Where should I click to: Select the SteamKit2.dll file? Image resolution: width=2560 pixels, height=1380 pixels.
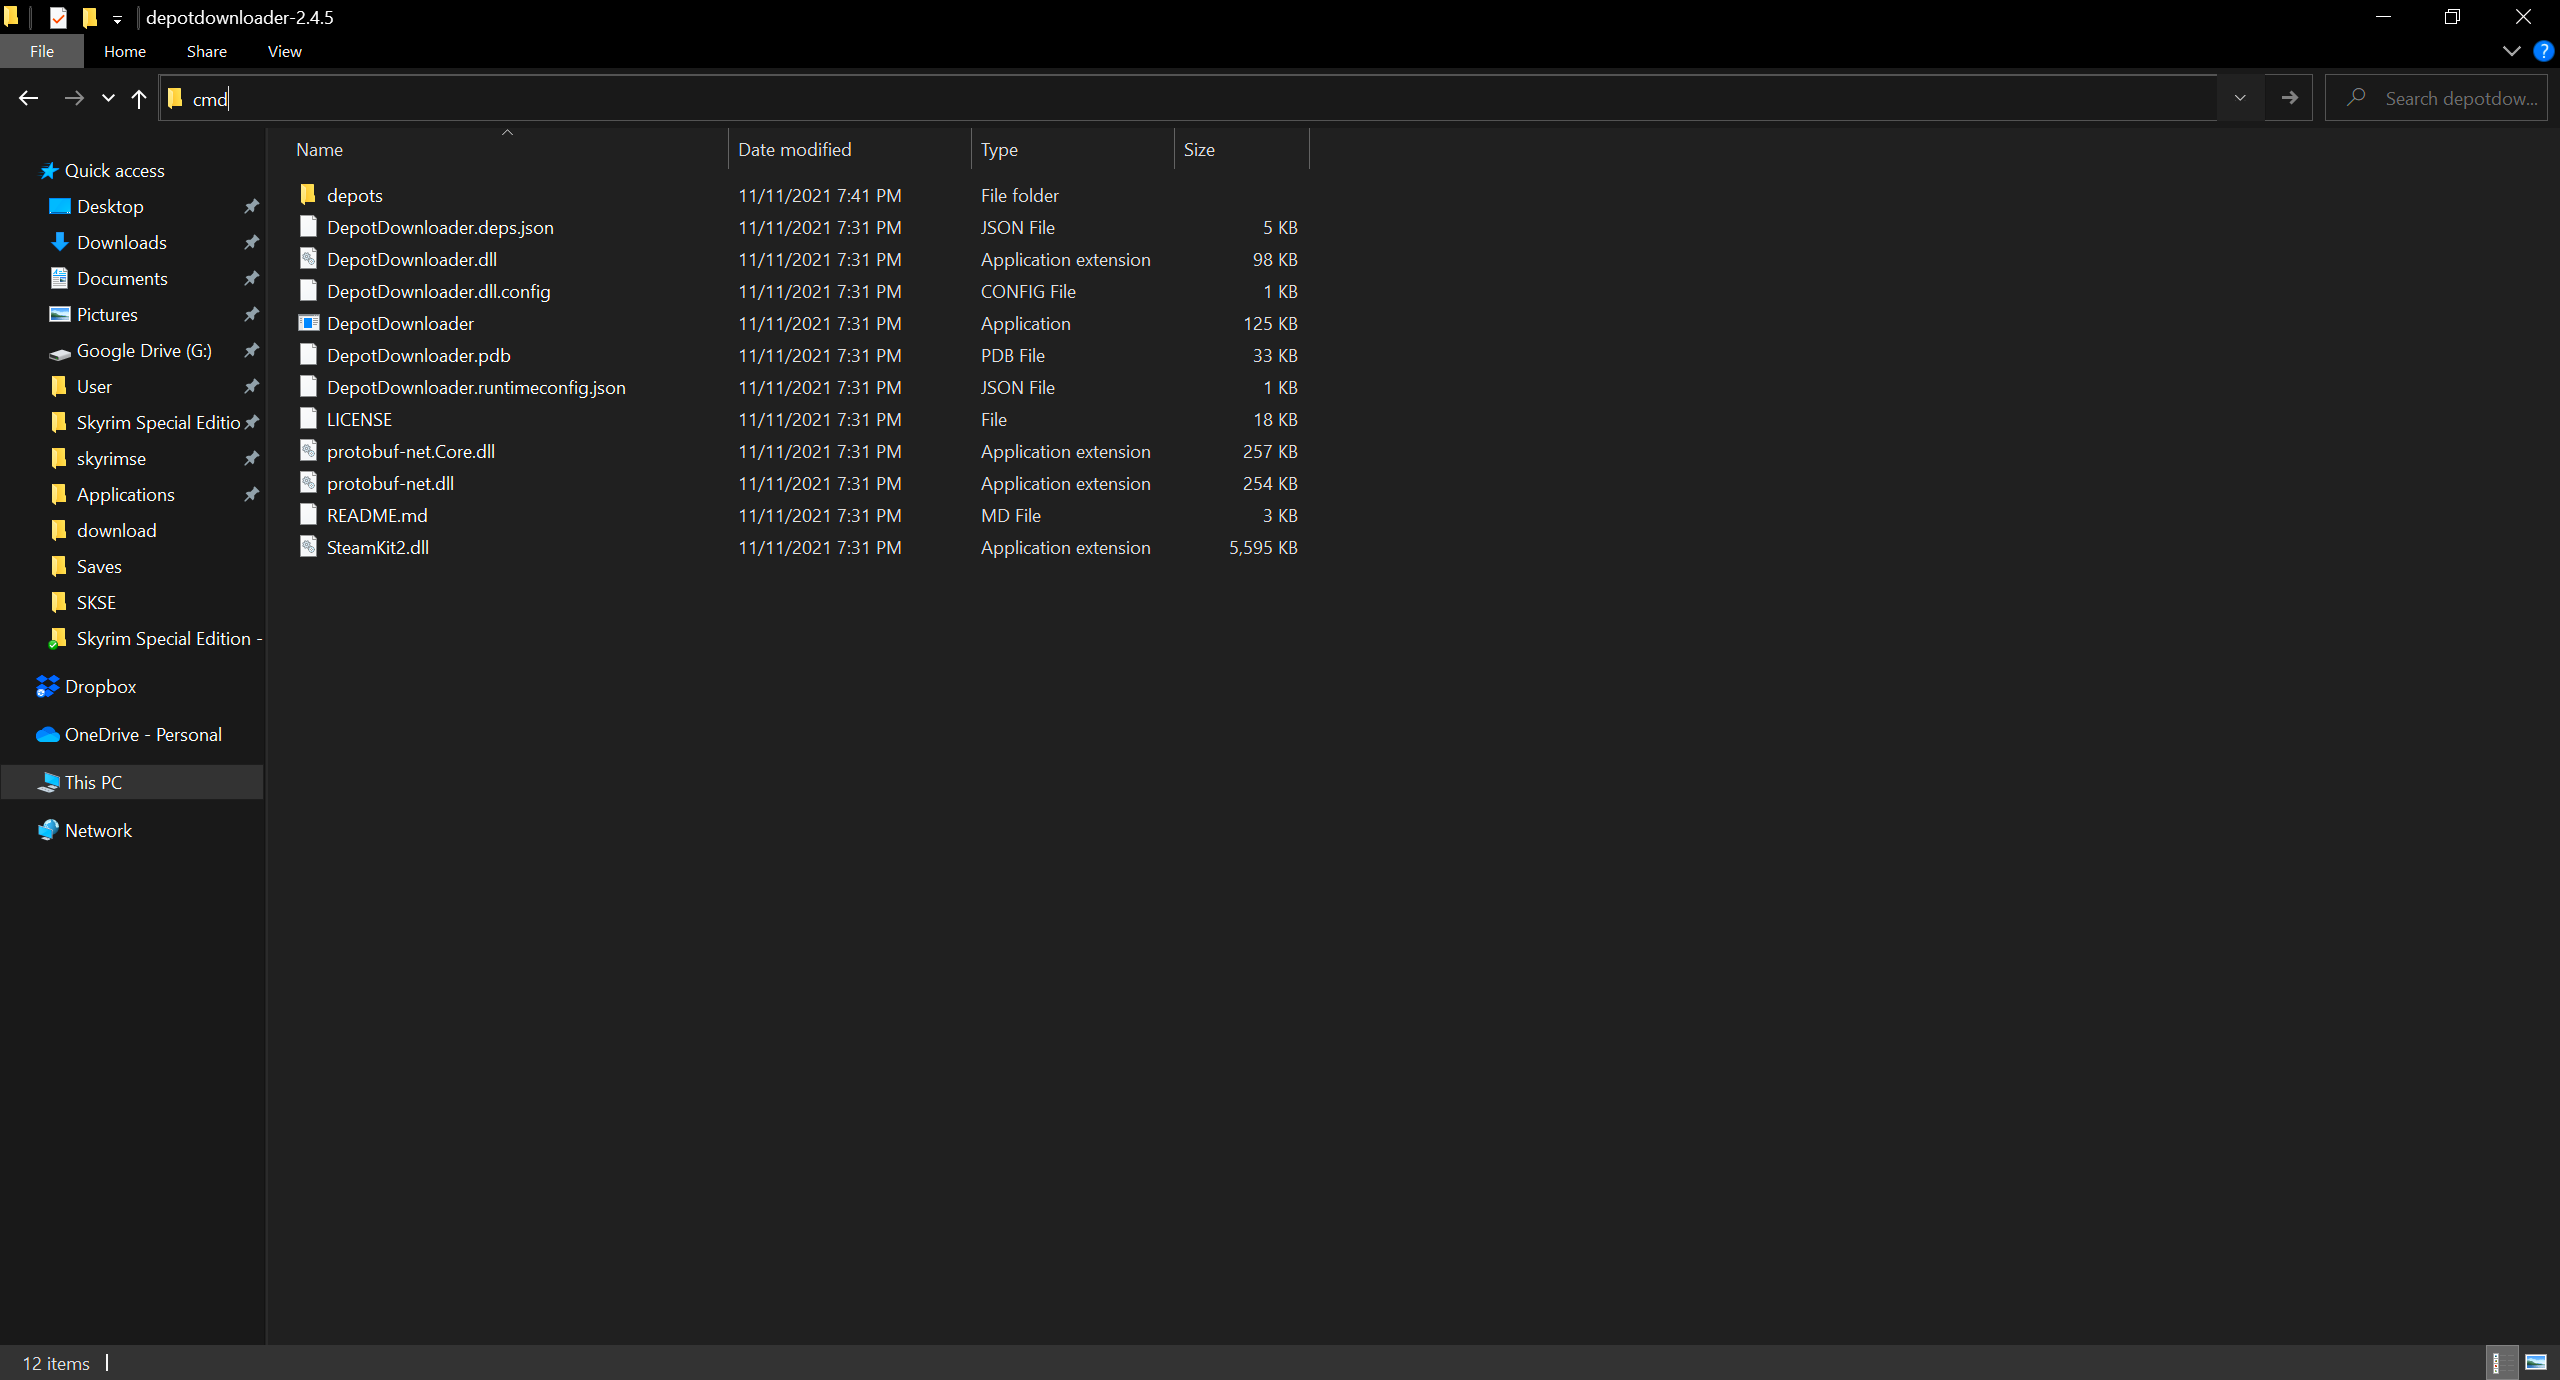click(x=377, y=547)
